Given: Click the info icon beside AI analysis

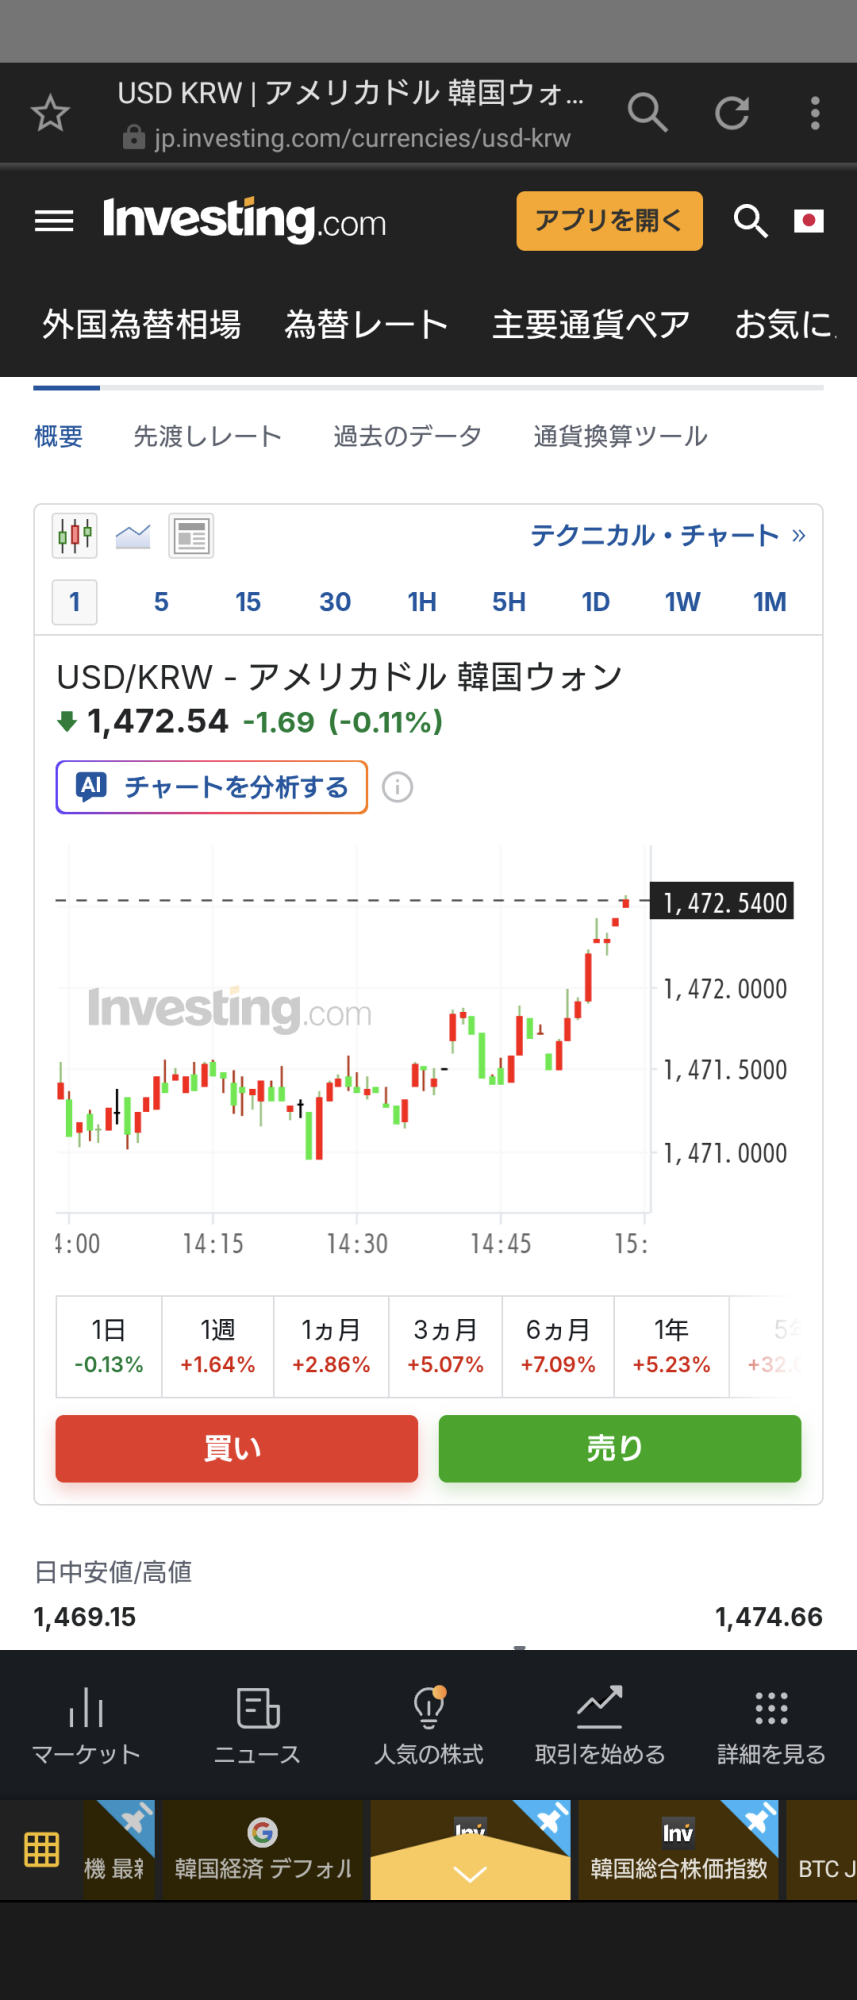Looking at the screenshot, I should point(397,788).
